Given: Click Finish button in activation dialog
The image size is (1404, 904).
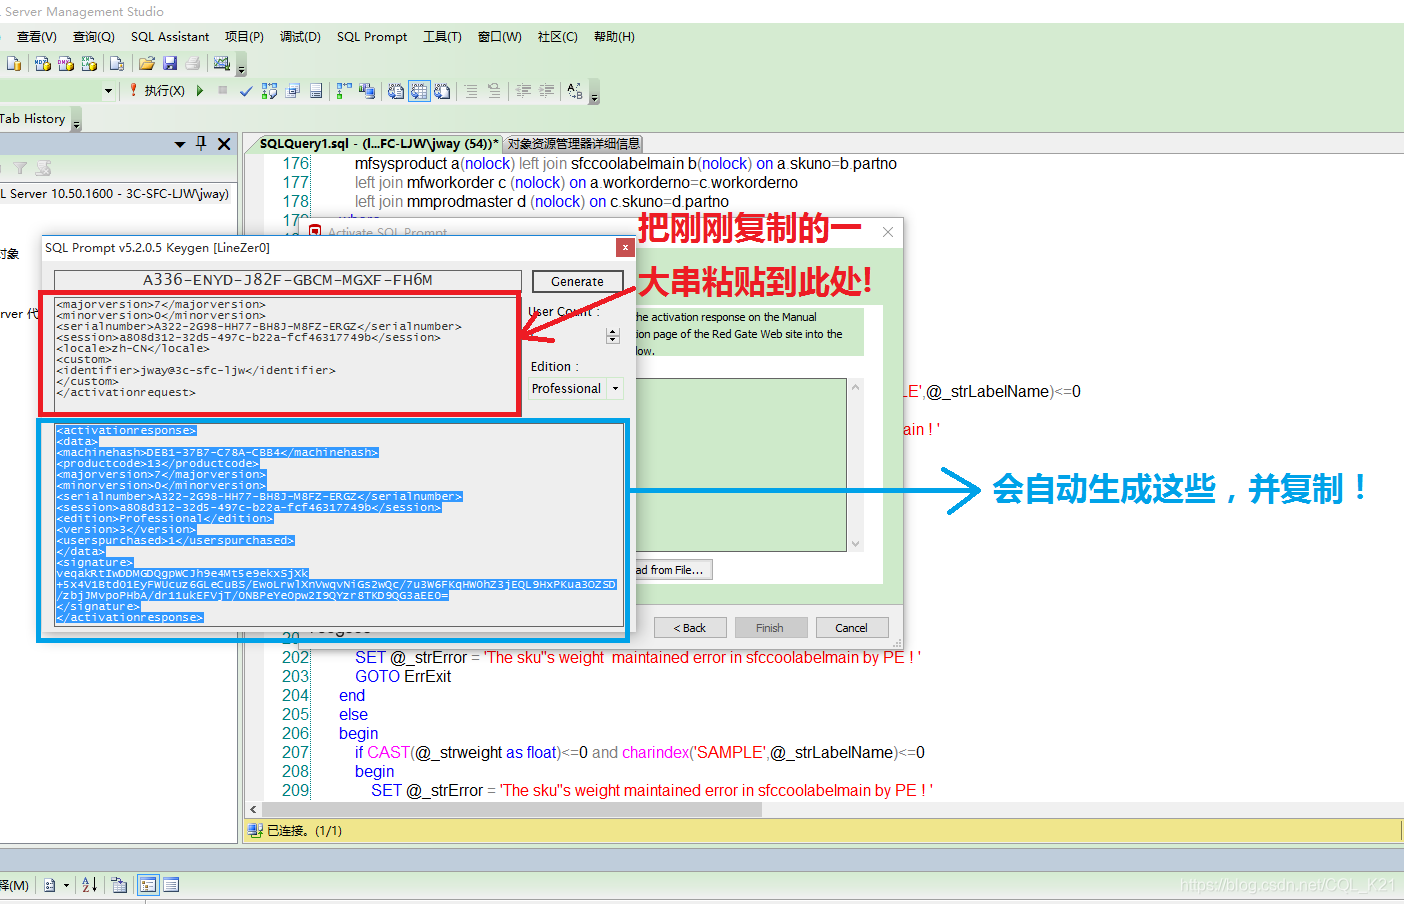Looking at the screenshot, I should point(770,628).
